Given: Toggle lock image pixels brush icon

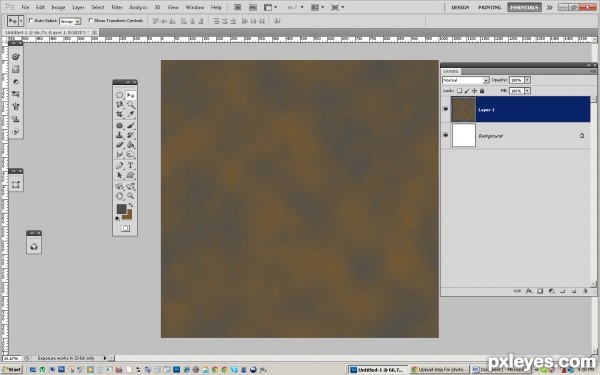Looking at the screenshot, I should point(467,91).
